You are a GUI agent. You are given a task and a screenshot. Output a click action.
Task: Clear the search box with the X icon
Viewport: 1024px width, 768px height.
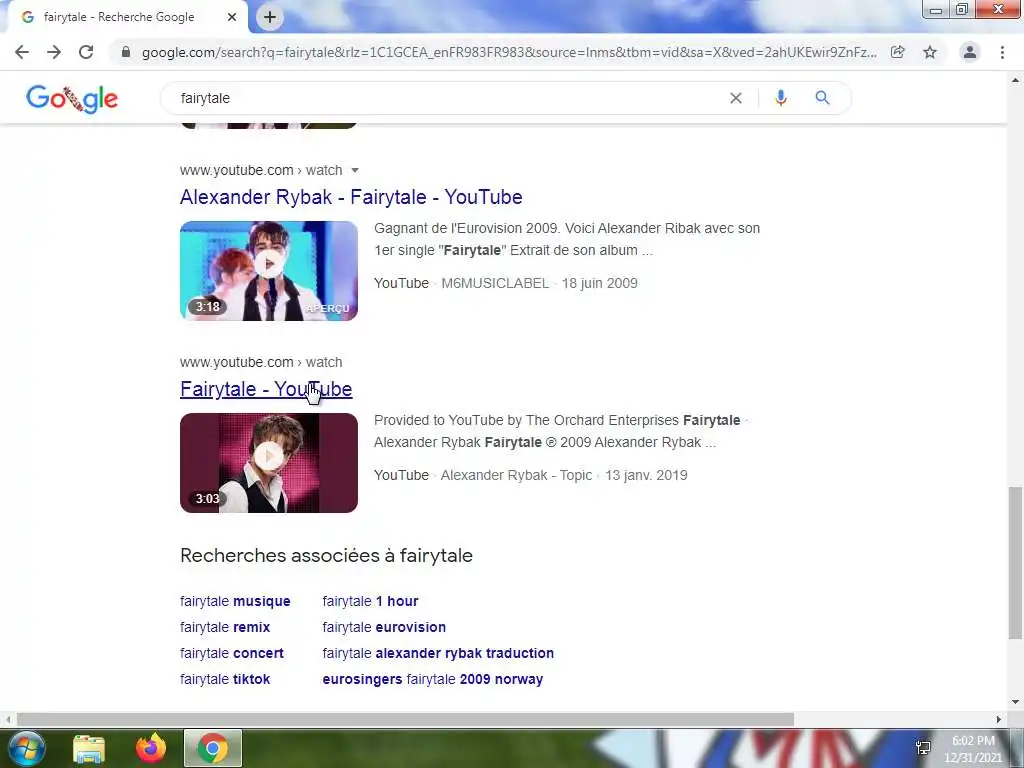[x=736, y=98]
